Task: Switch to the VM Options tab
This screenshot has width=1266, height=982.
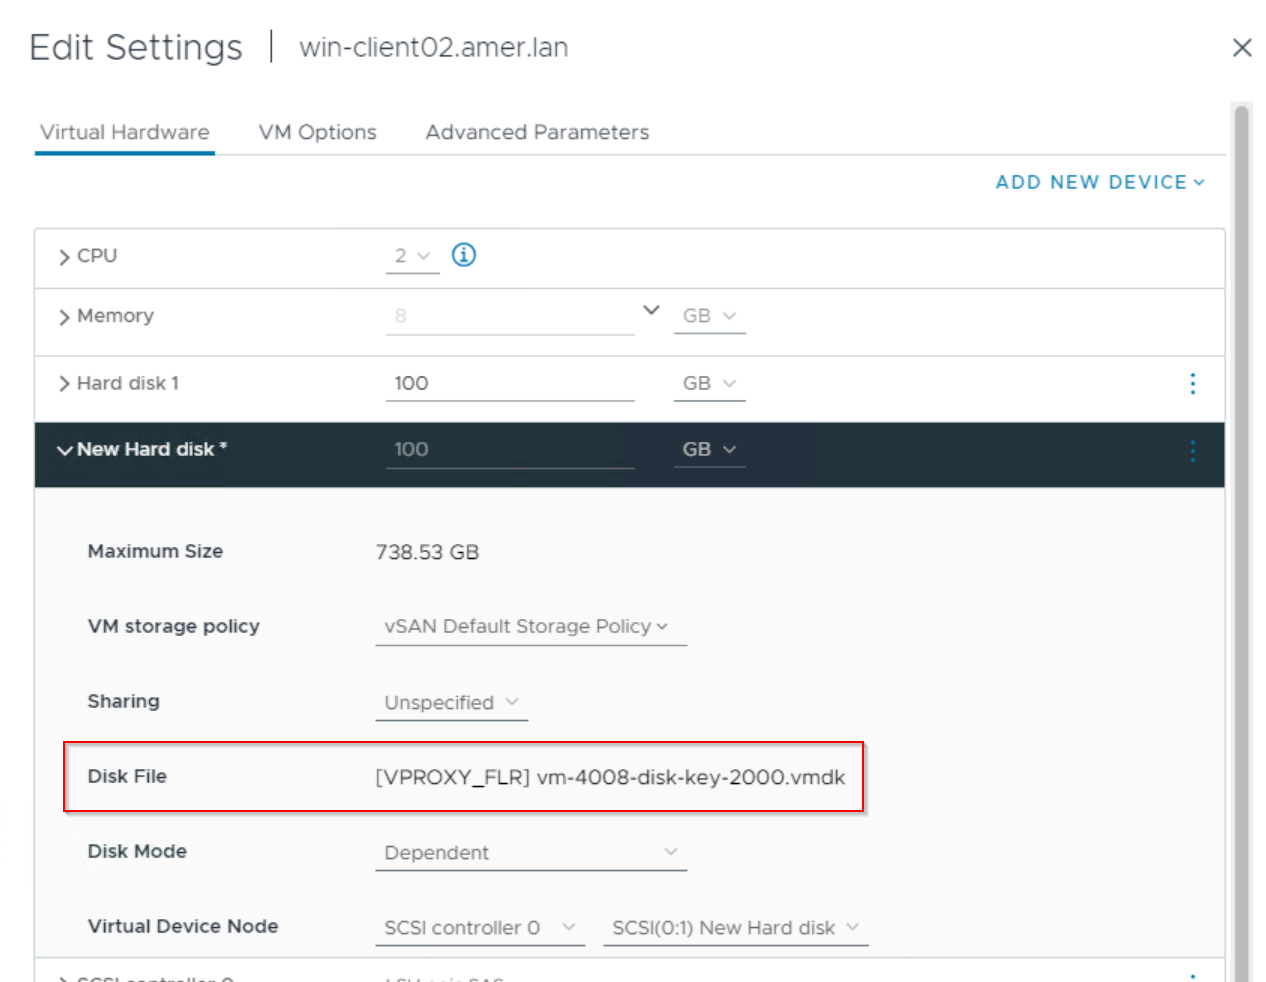Action: pos(317,132)
